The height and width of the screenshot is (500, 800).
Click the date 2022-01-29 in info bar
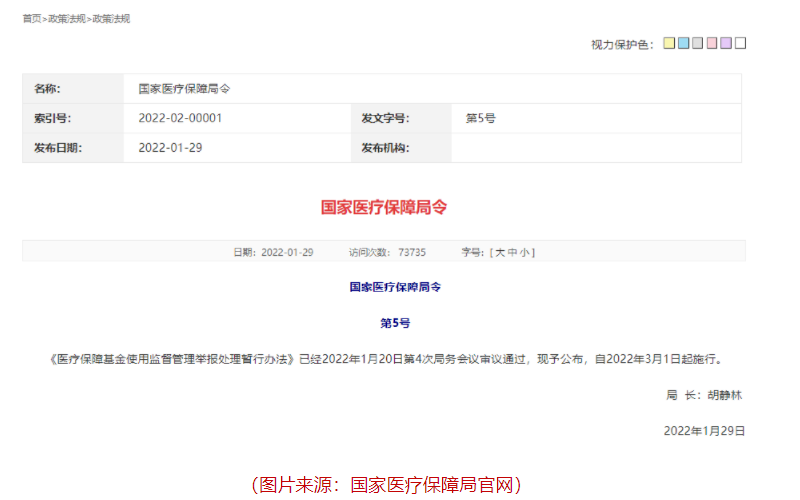(x=287, y=253)
